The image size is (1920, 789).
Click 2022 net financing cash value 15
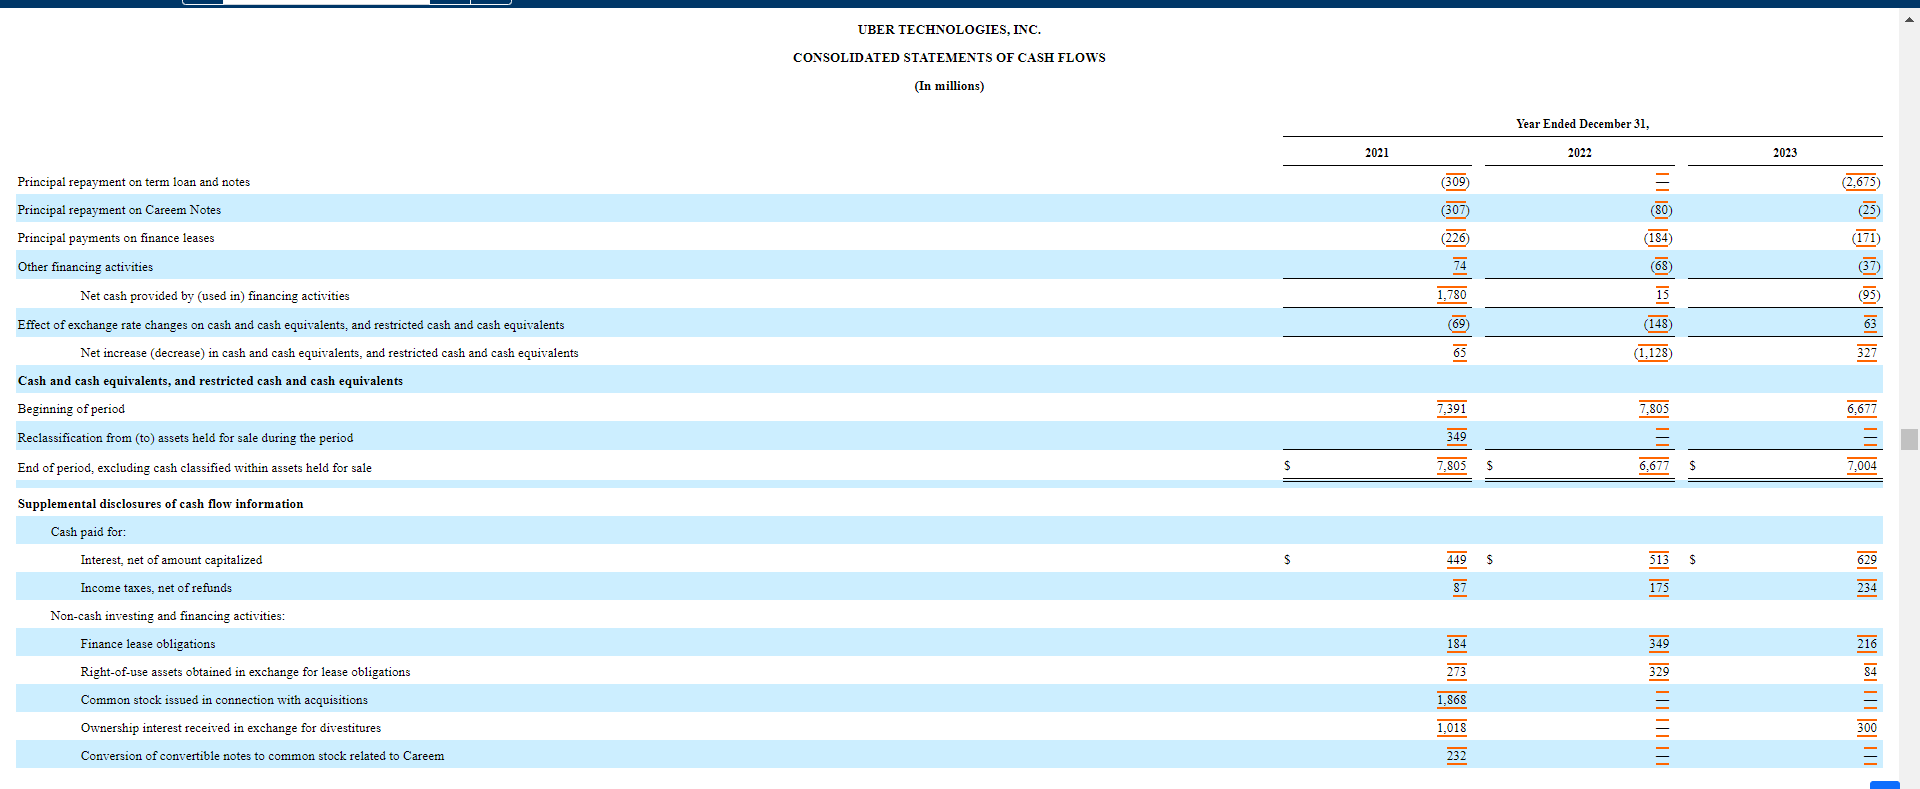coord(1662,295)
